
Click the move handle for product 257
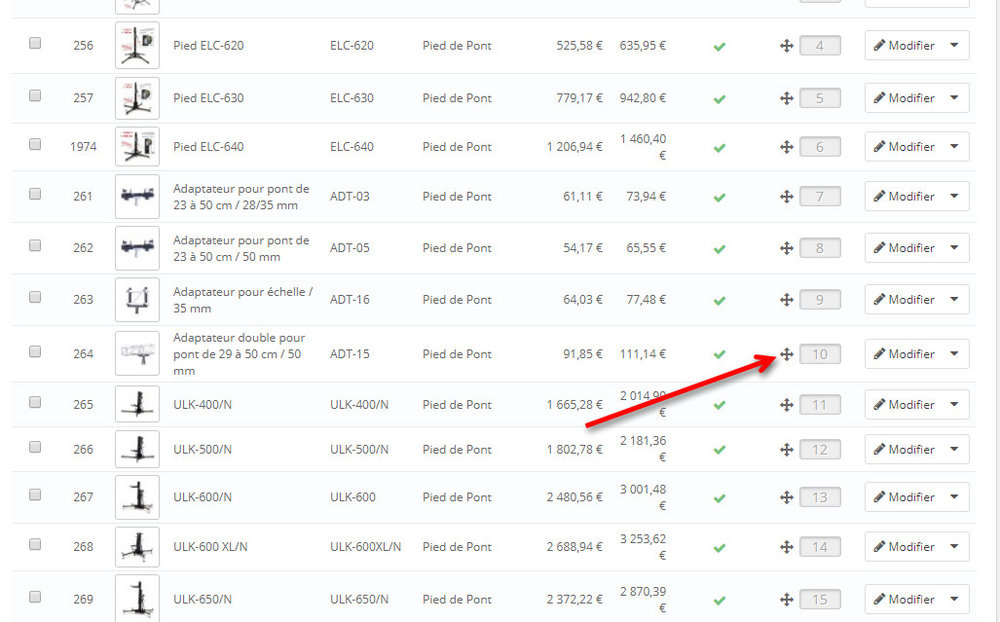[x=786, y=98]
